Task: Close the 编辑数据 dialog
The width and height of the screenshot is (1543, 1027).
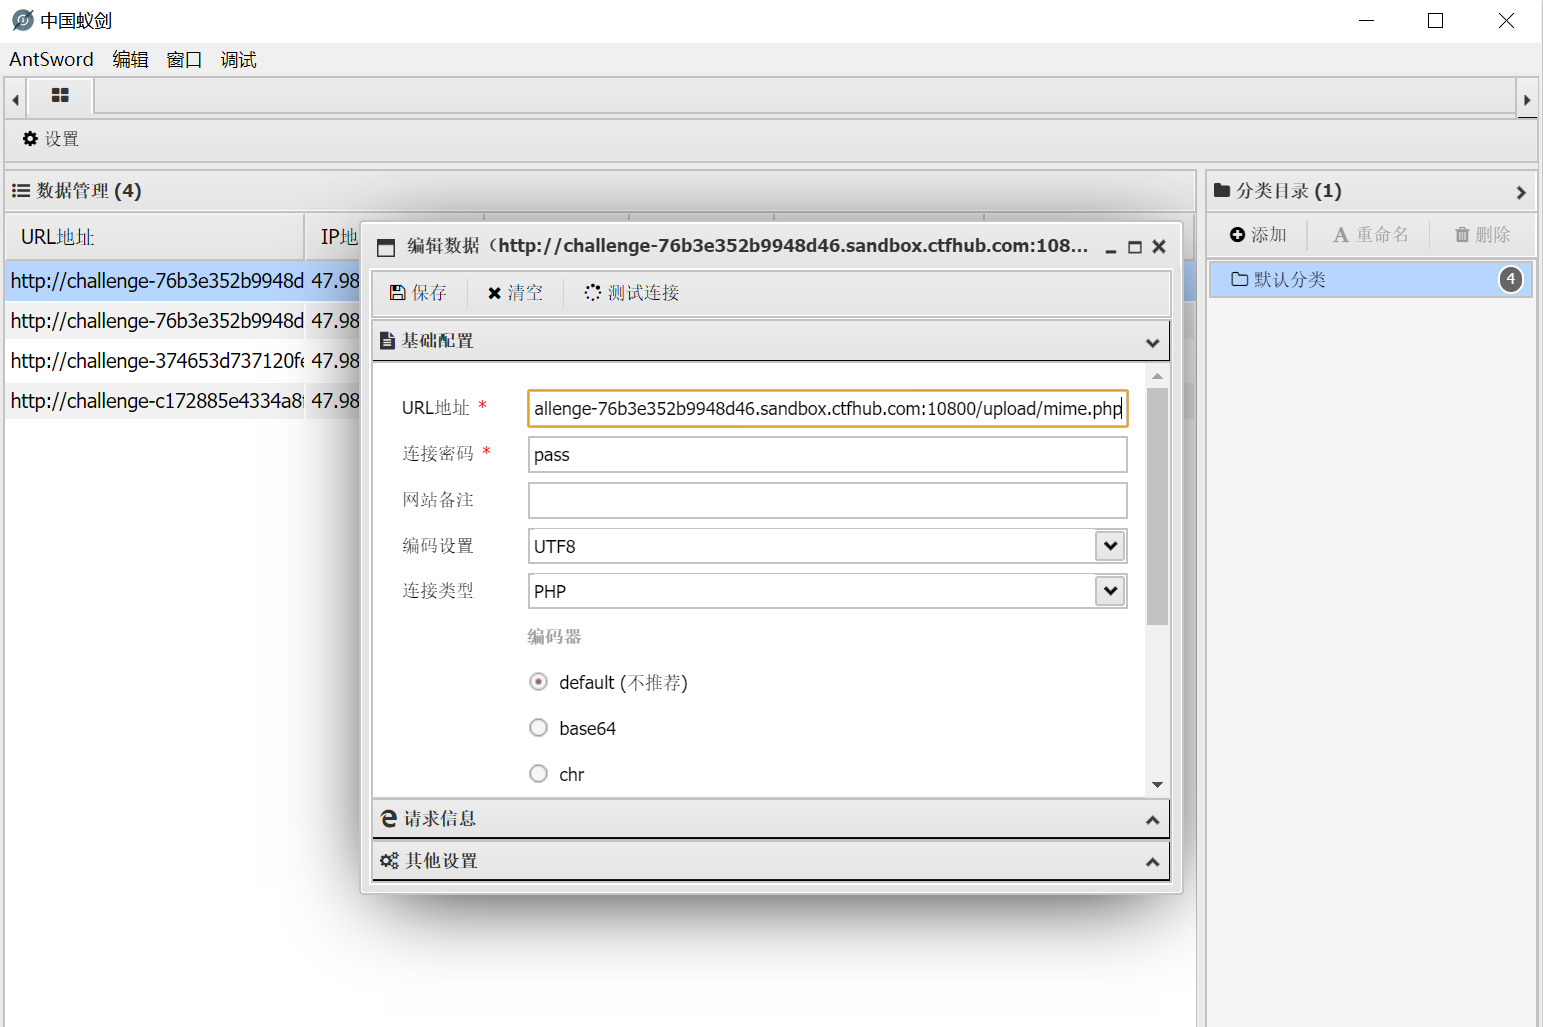Action: coord(1159,247)
